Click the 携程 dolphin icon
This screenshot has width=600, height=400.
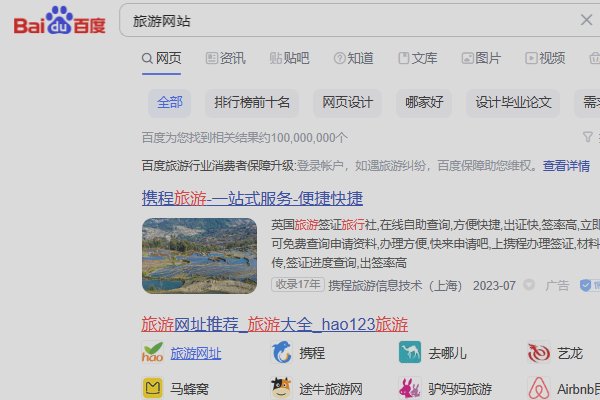click(281, 352)
